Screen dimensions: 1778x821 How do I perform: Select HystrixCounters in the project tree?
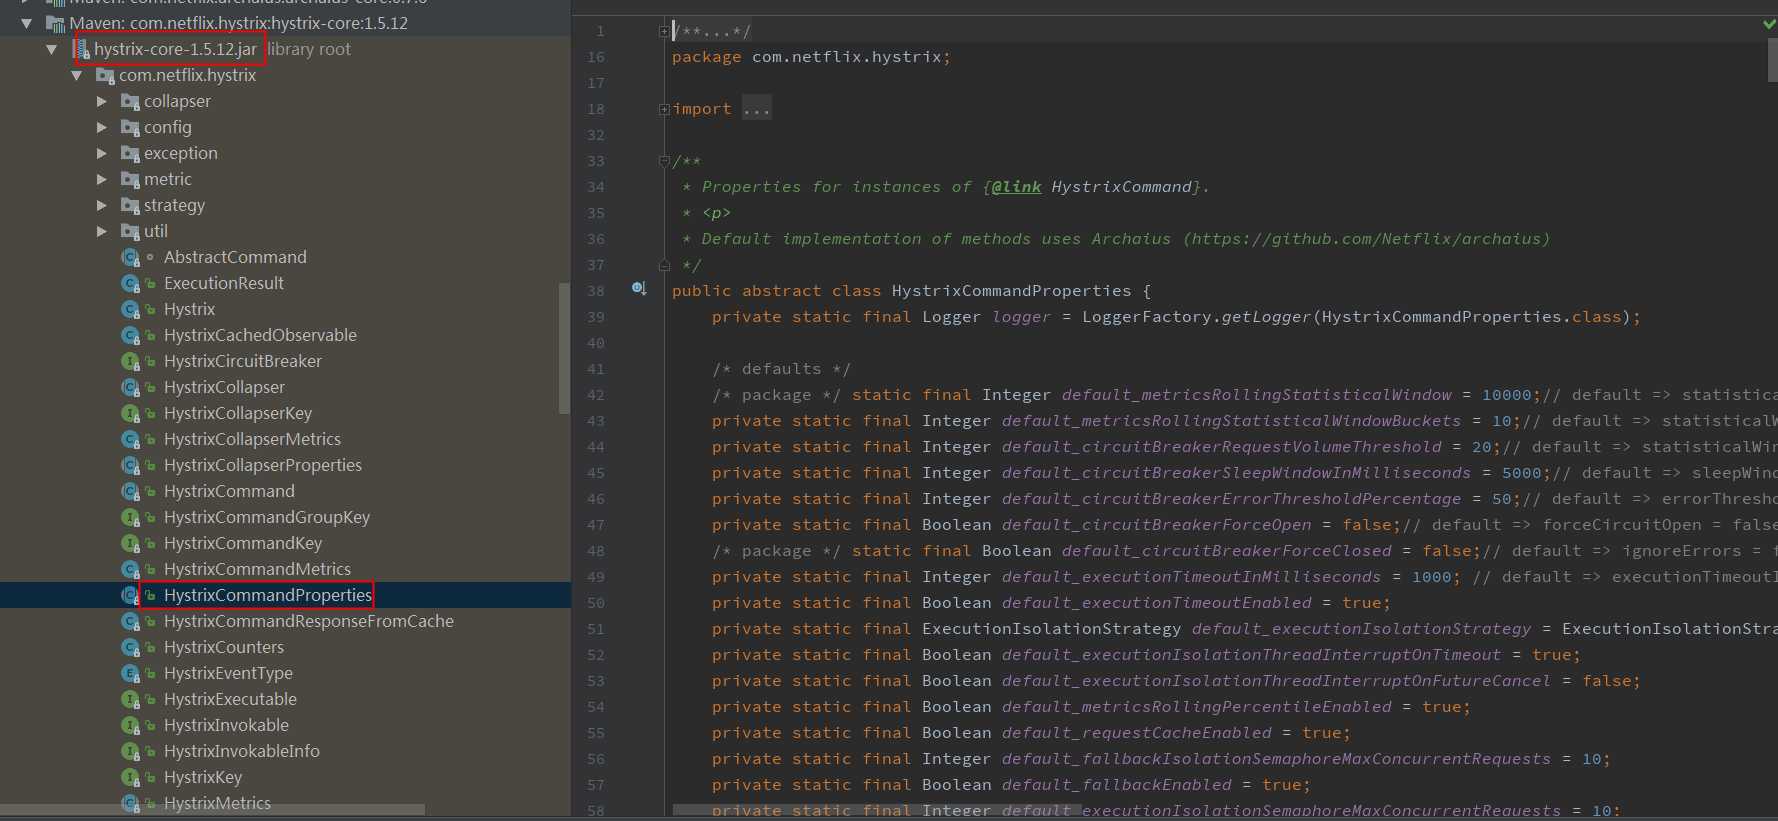[x=224, y=647]
